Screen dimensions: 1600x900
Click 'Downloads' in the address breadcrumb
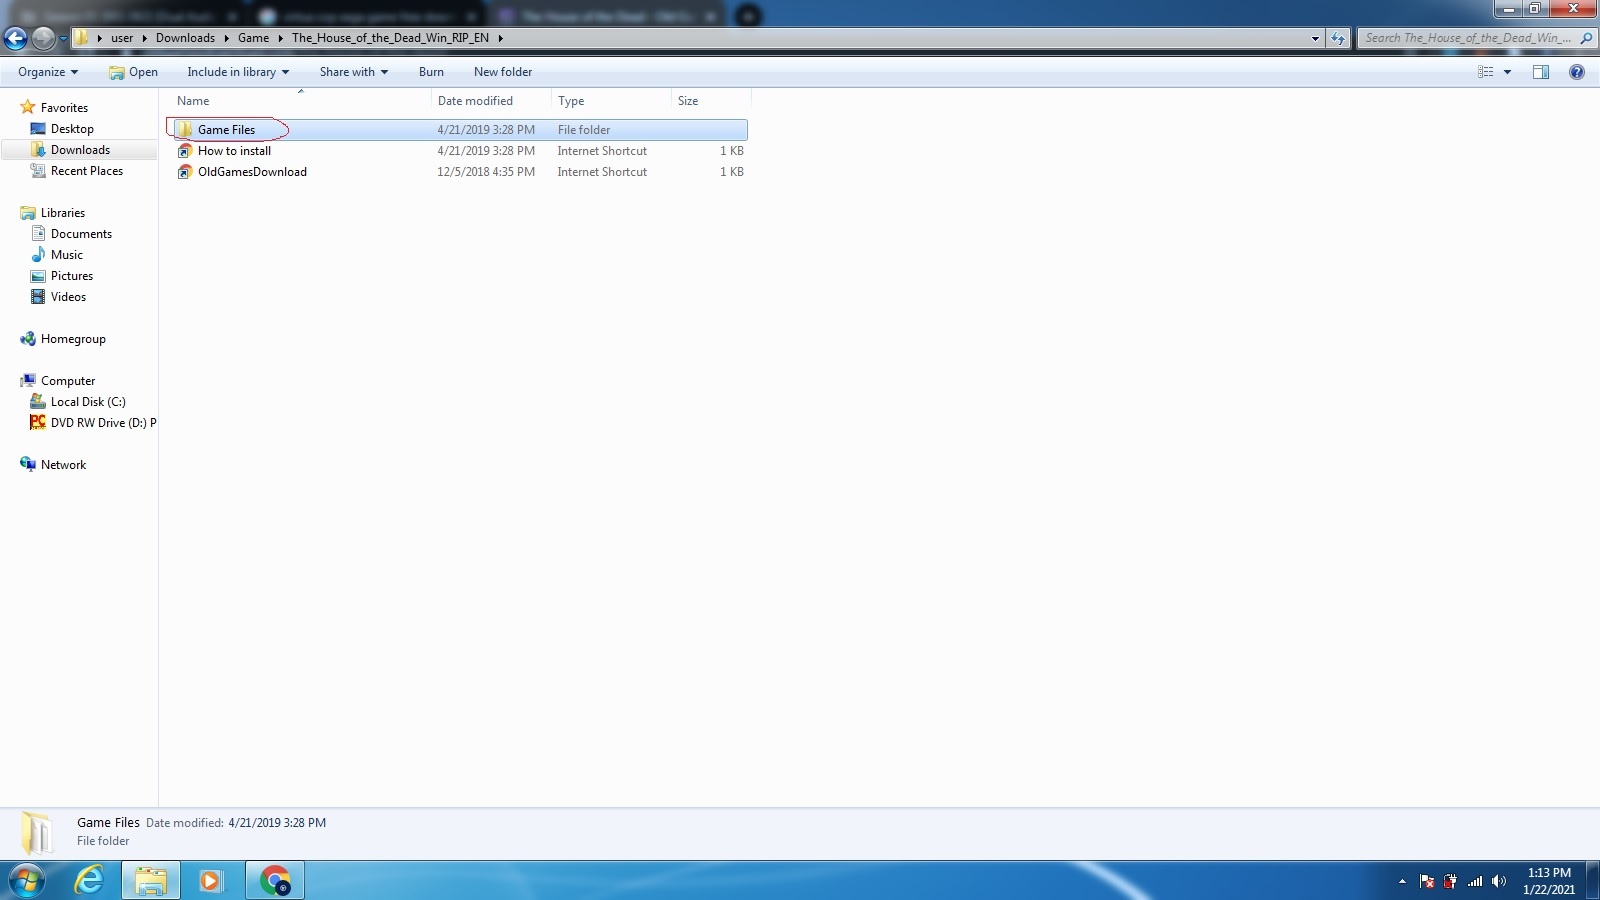[185, 38]
